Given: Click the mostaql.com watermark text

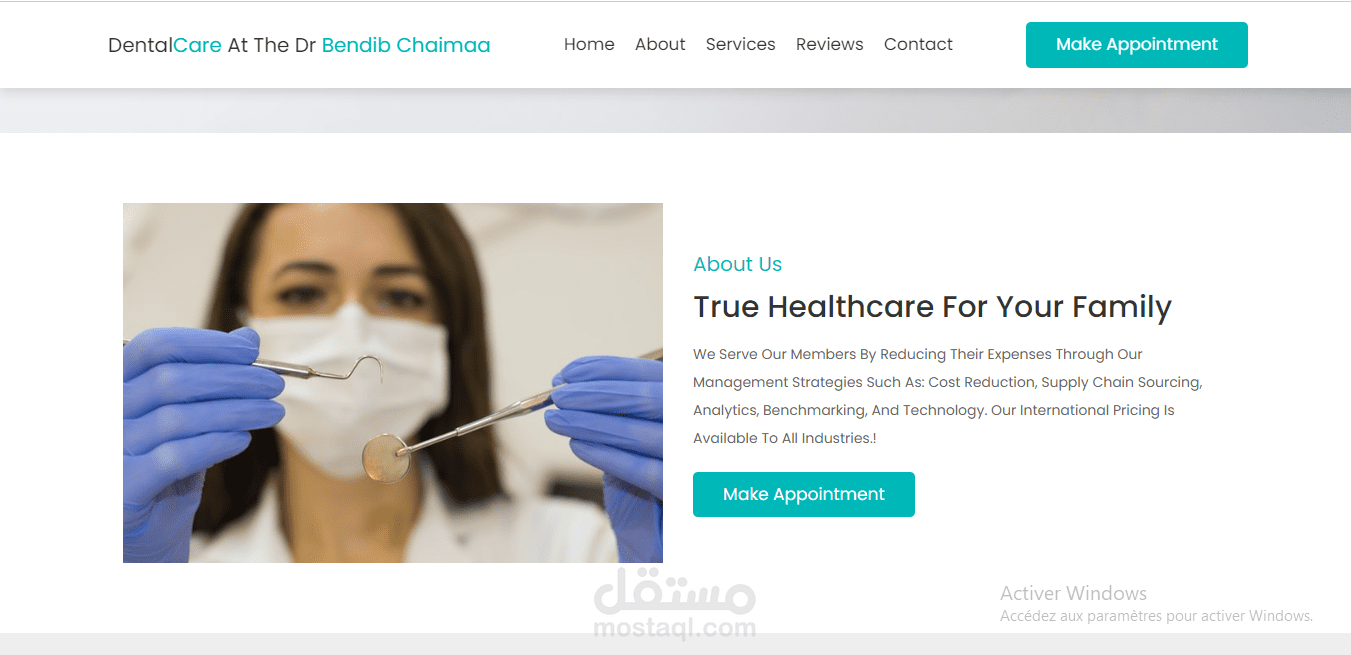Looking at the screenshot, I should tap(675, 628).
